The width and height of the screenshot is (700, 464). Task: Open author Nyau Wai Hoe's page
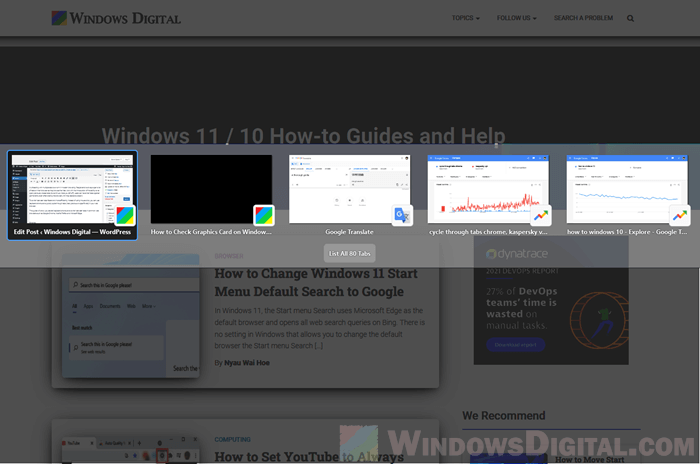tap(246, 363)
